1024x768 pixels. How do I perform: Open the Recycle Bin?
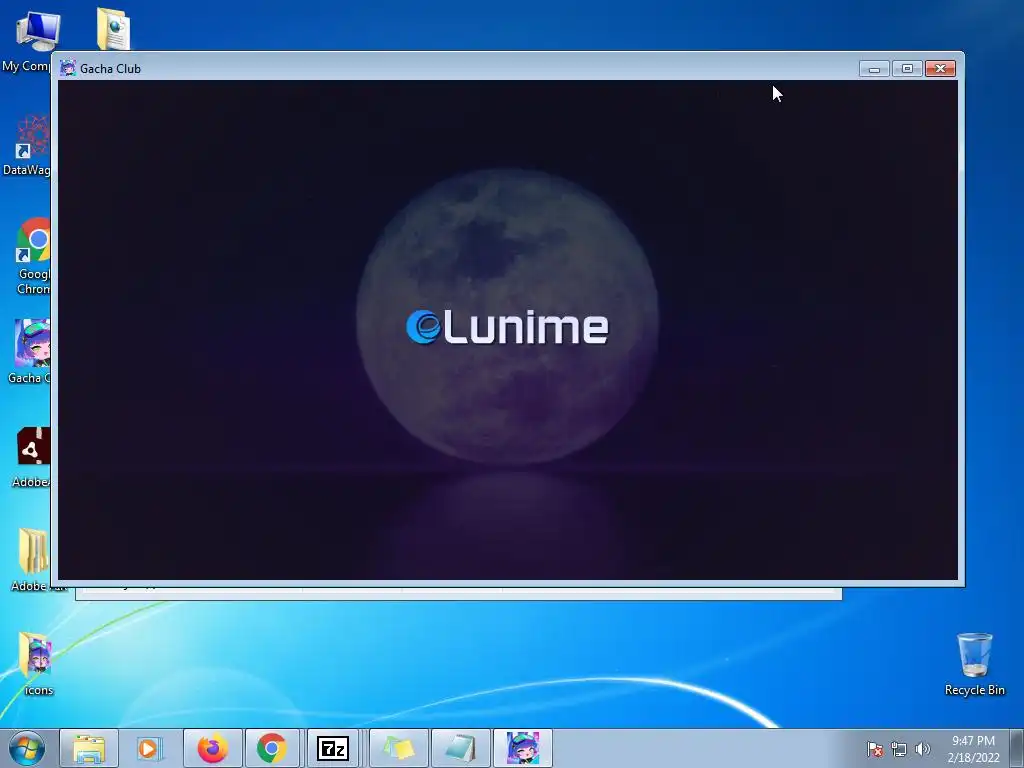coord(974,664)
